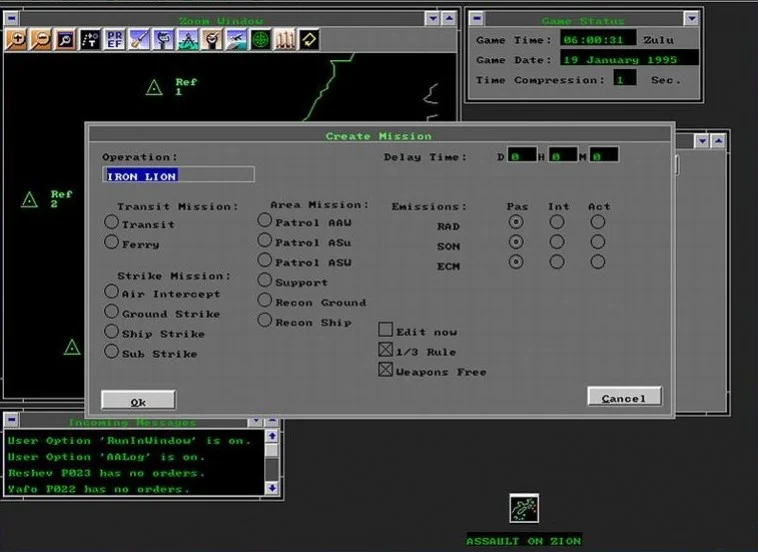Select the Ferry mission option

point(111,242)
